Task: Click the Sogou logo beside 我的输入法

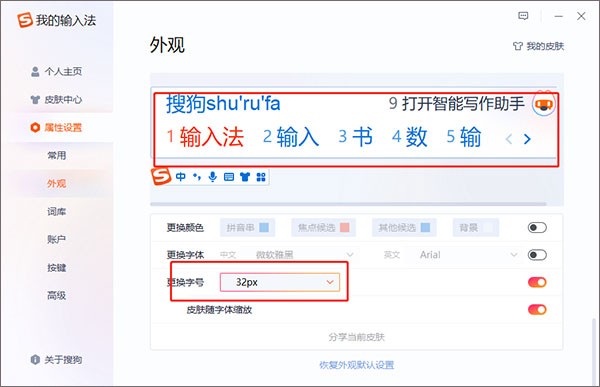Action: (25, 20)
